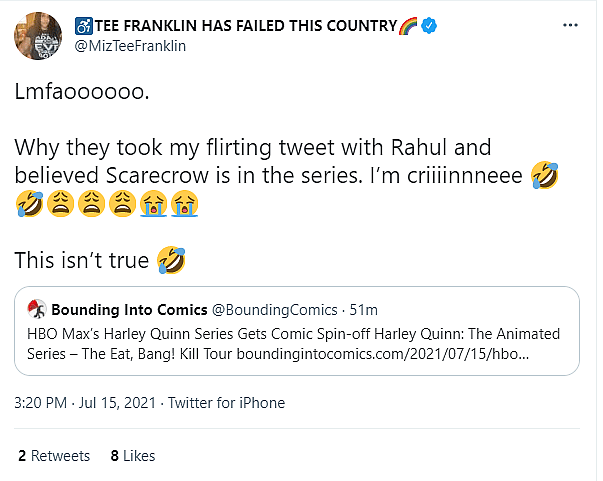Viewport: 603px width, 481px height.
Task: Click the Bounding Into Comics avatar icon
Action: [x=37, y=309]
